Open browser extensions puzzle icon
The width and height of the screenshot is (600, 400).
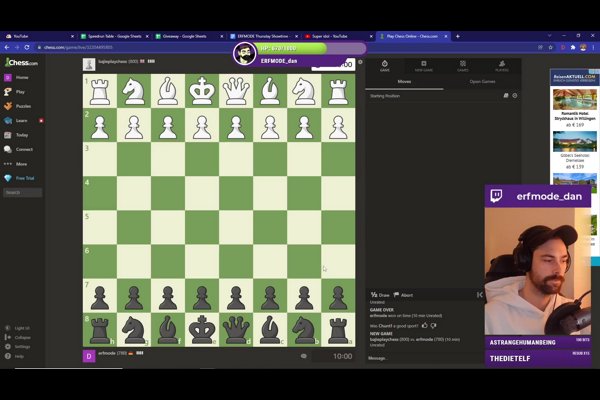click(573, 47)
